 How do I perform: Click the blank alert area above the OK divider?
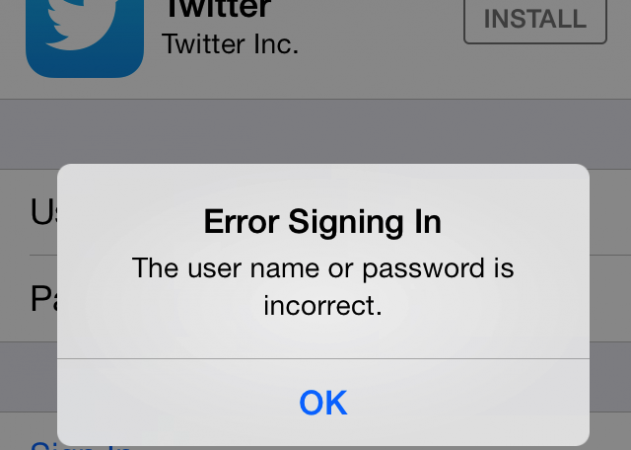[x=323, y=338]
